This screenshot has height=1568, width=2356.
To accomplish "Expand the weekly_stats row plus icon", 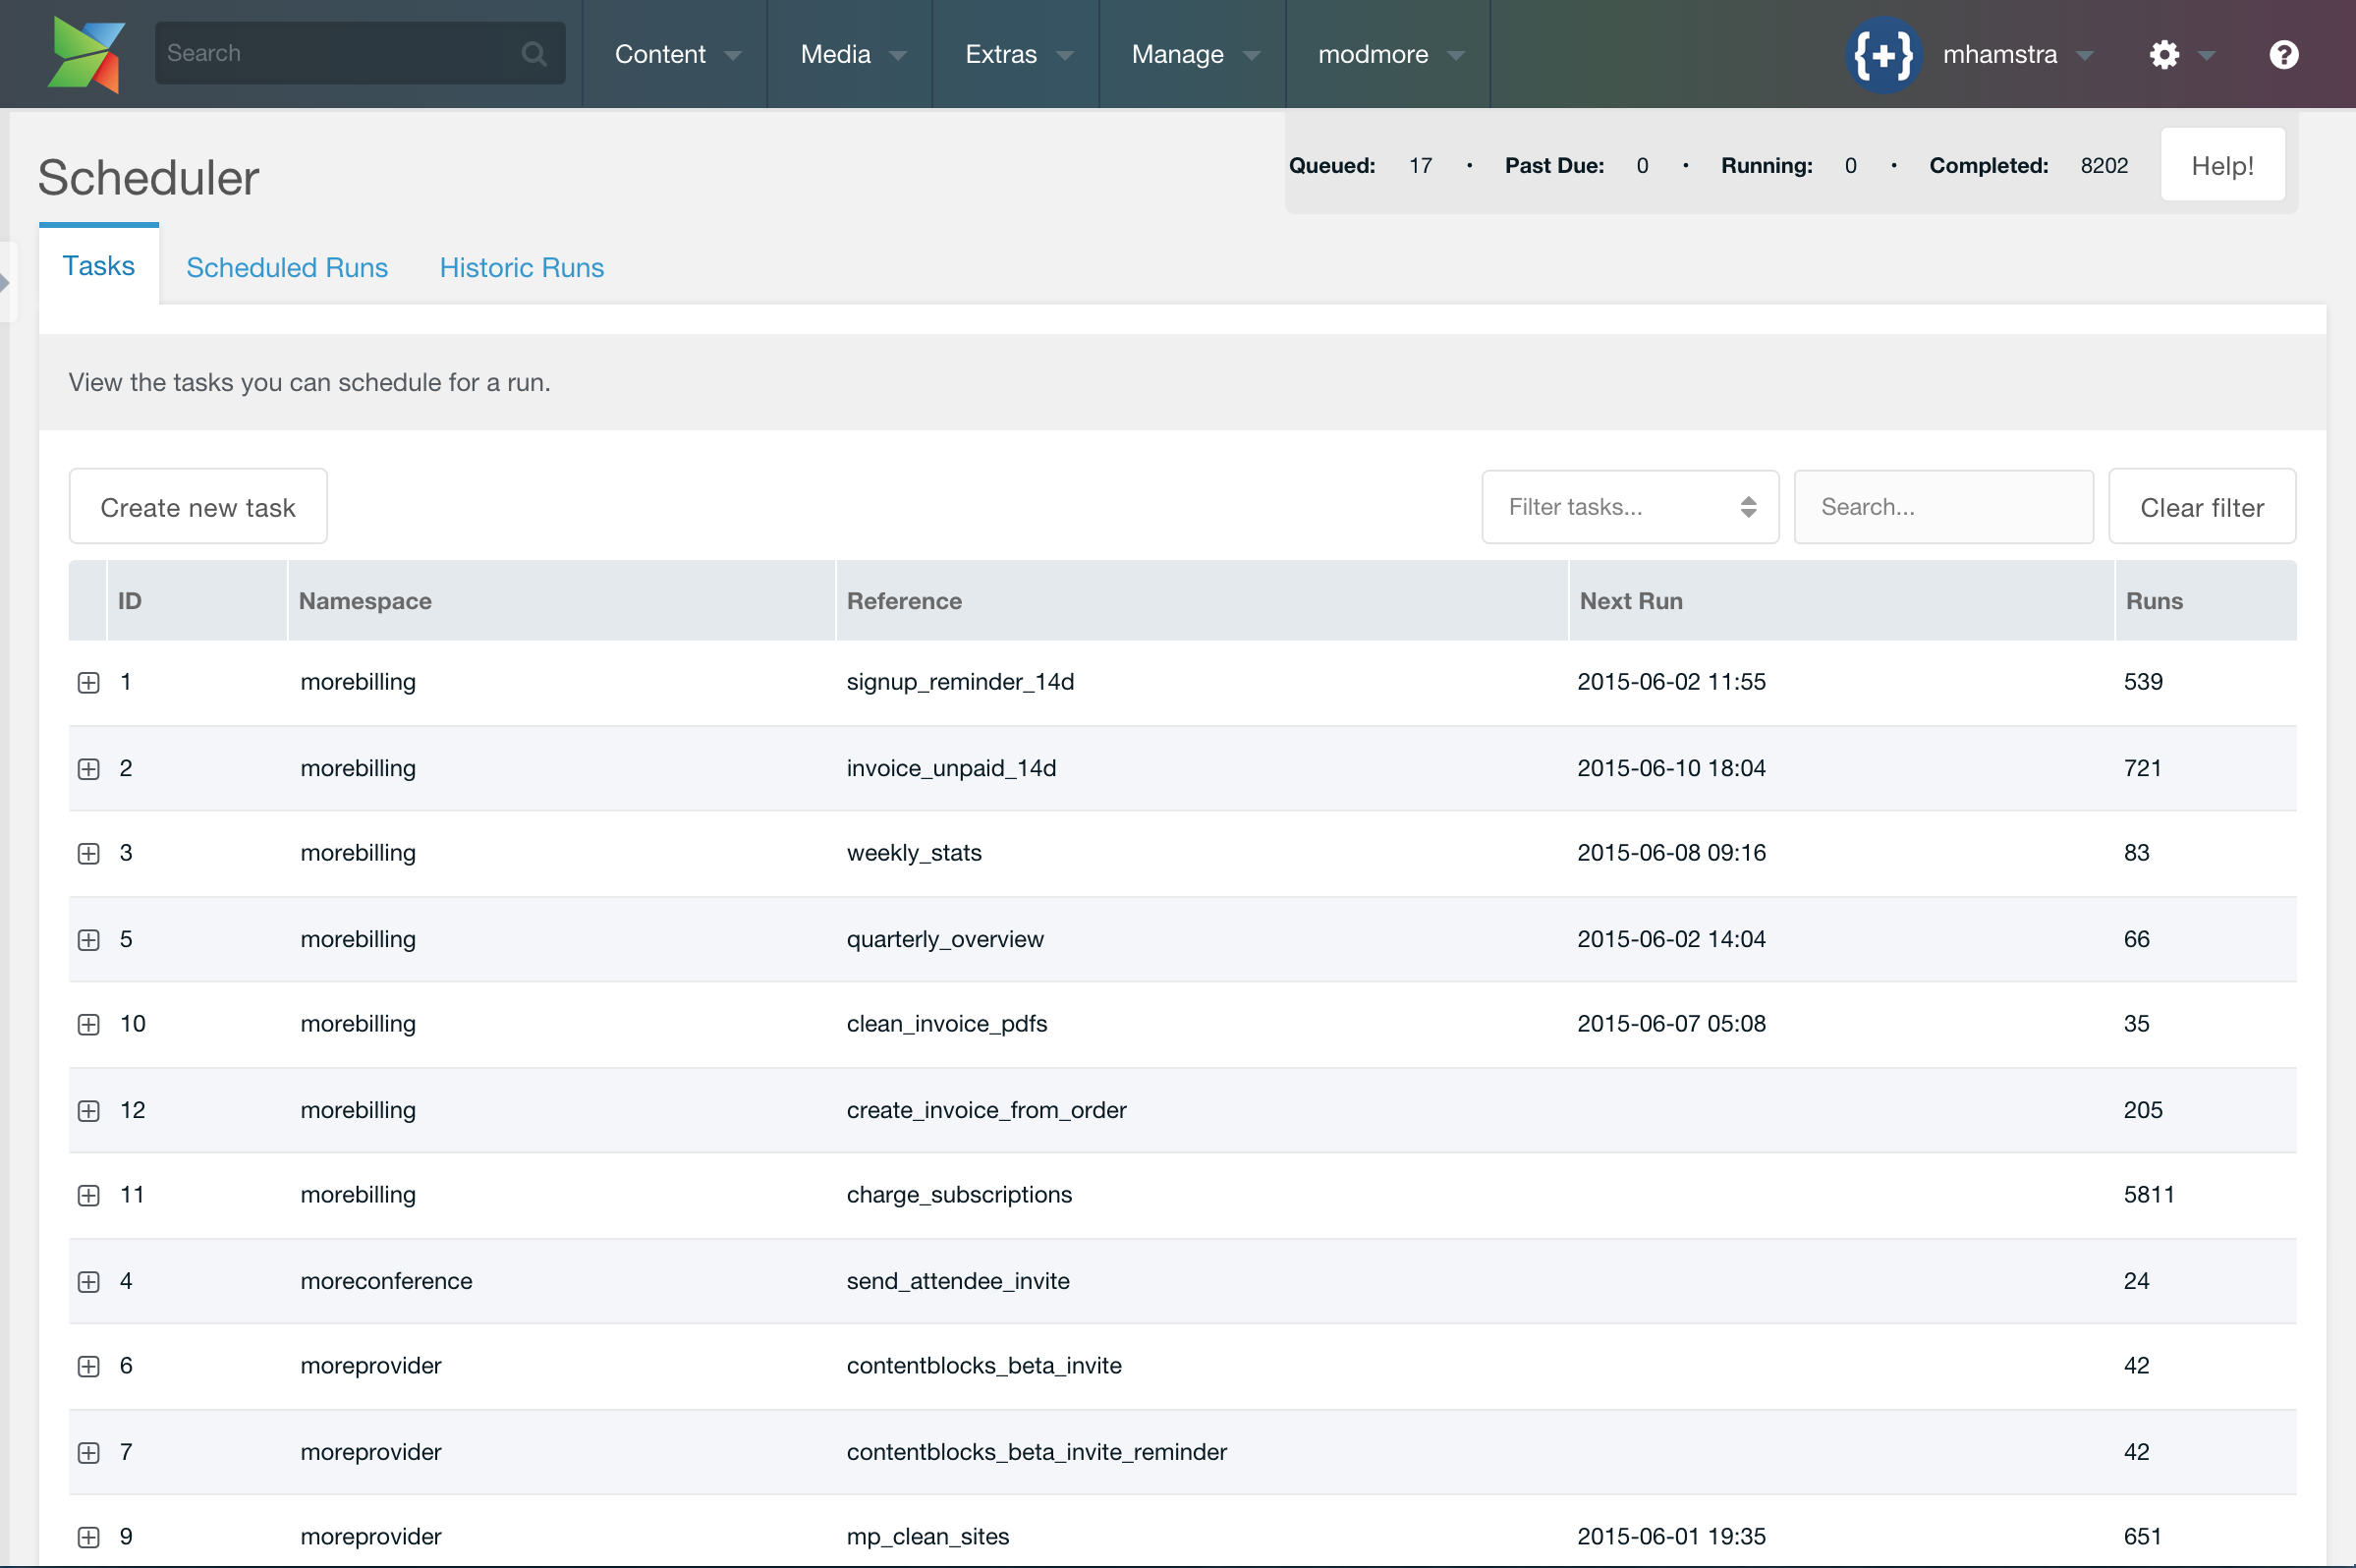I will point(89,854).
